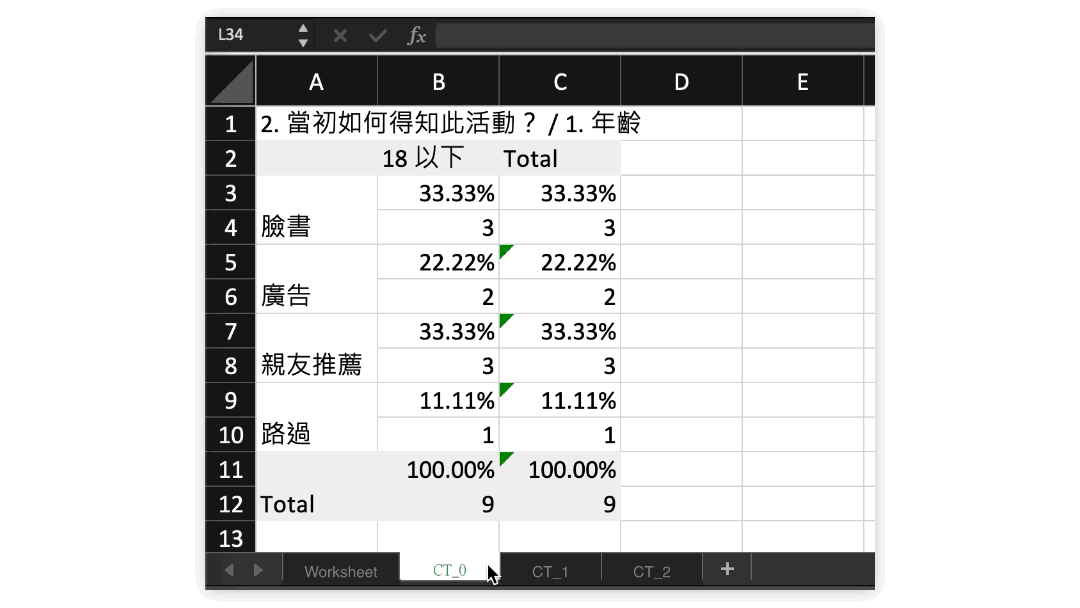Screen dimensions: 1080x608
Task: Click the 'Total' header cell in row 2
Action: pos(560,158)
